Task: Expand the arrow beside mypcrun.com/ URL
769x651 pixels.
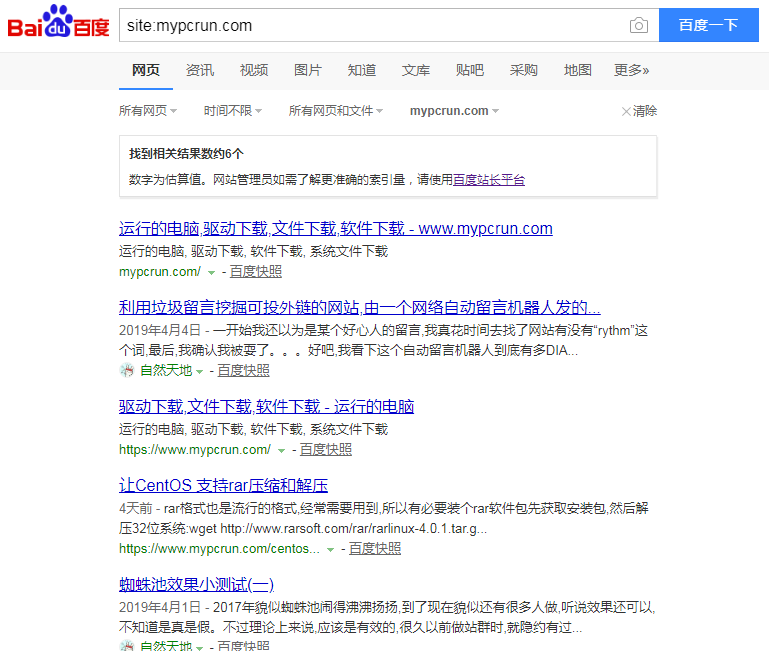Action: [x=211, y=272]
